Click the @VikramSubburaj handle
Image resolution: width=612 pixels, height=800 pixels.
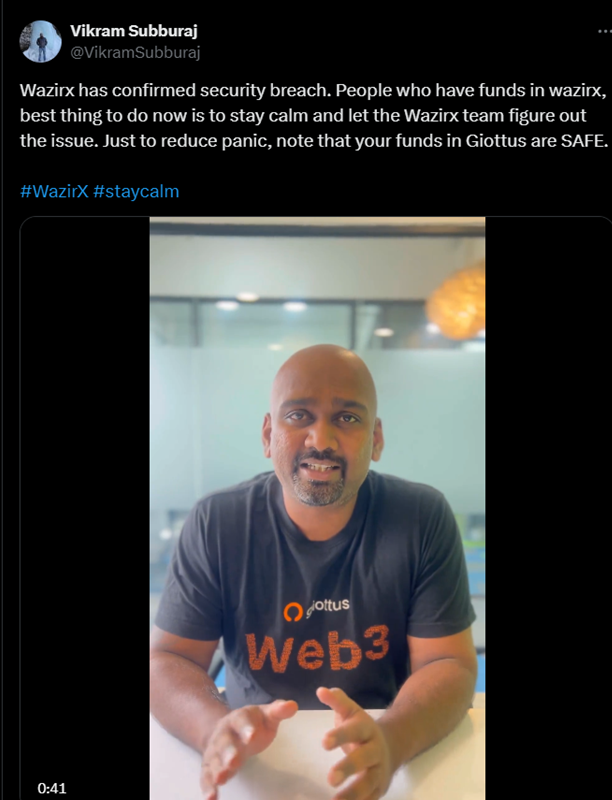click(135, 52)
